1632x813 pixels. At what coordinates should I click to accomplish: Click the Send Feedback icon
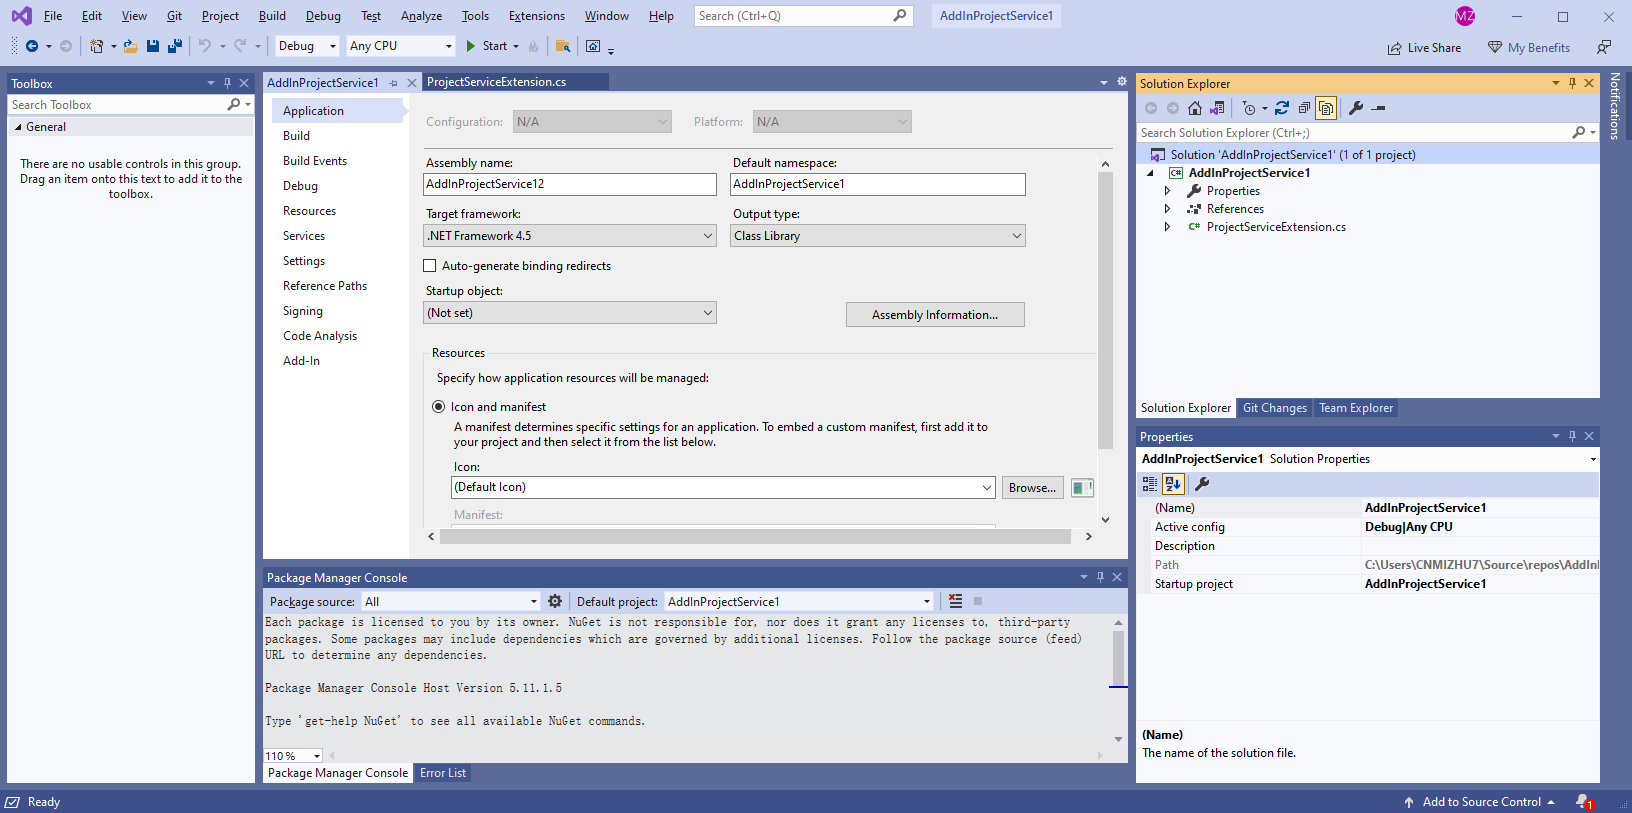1604,47
